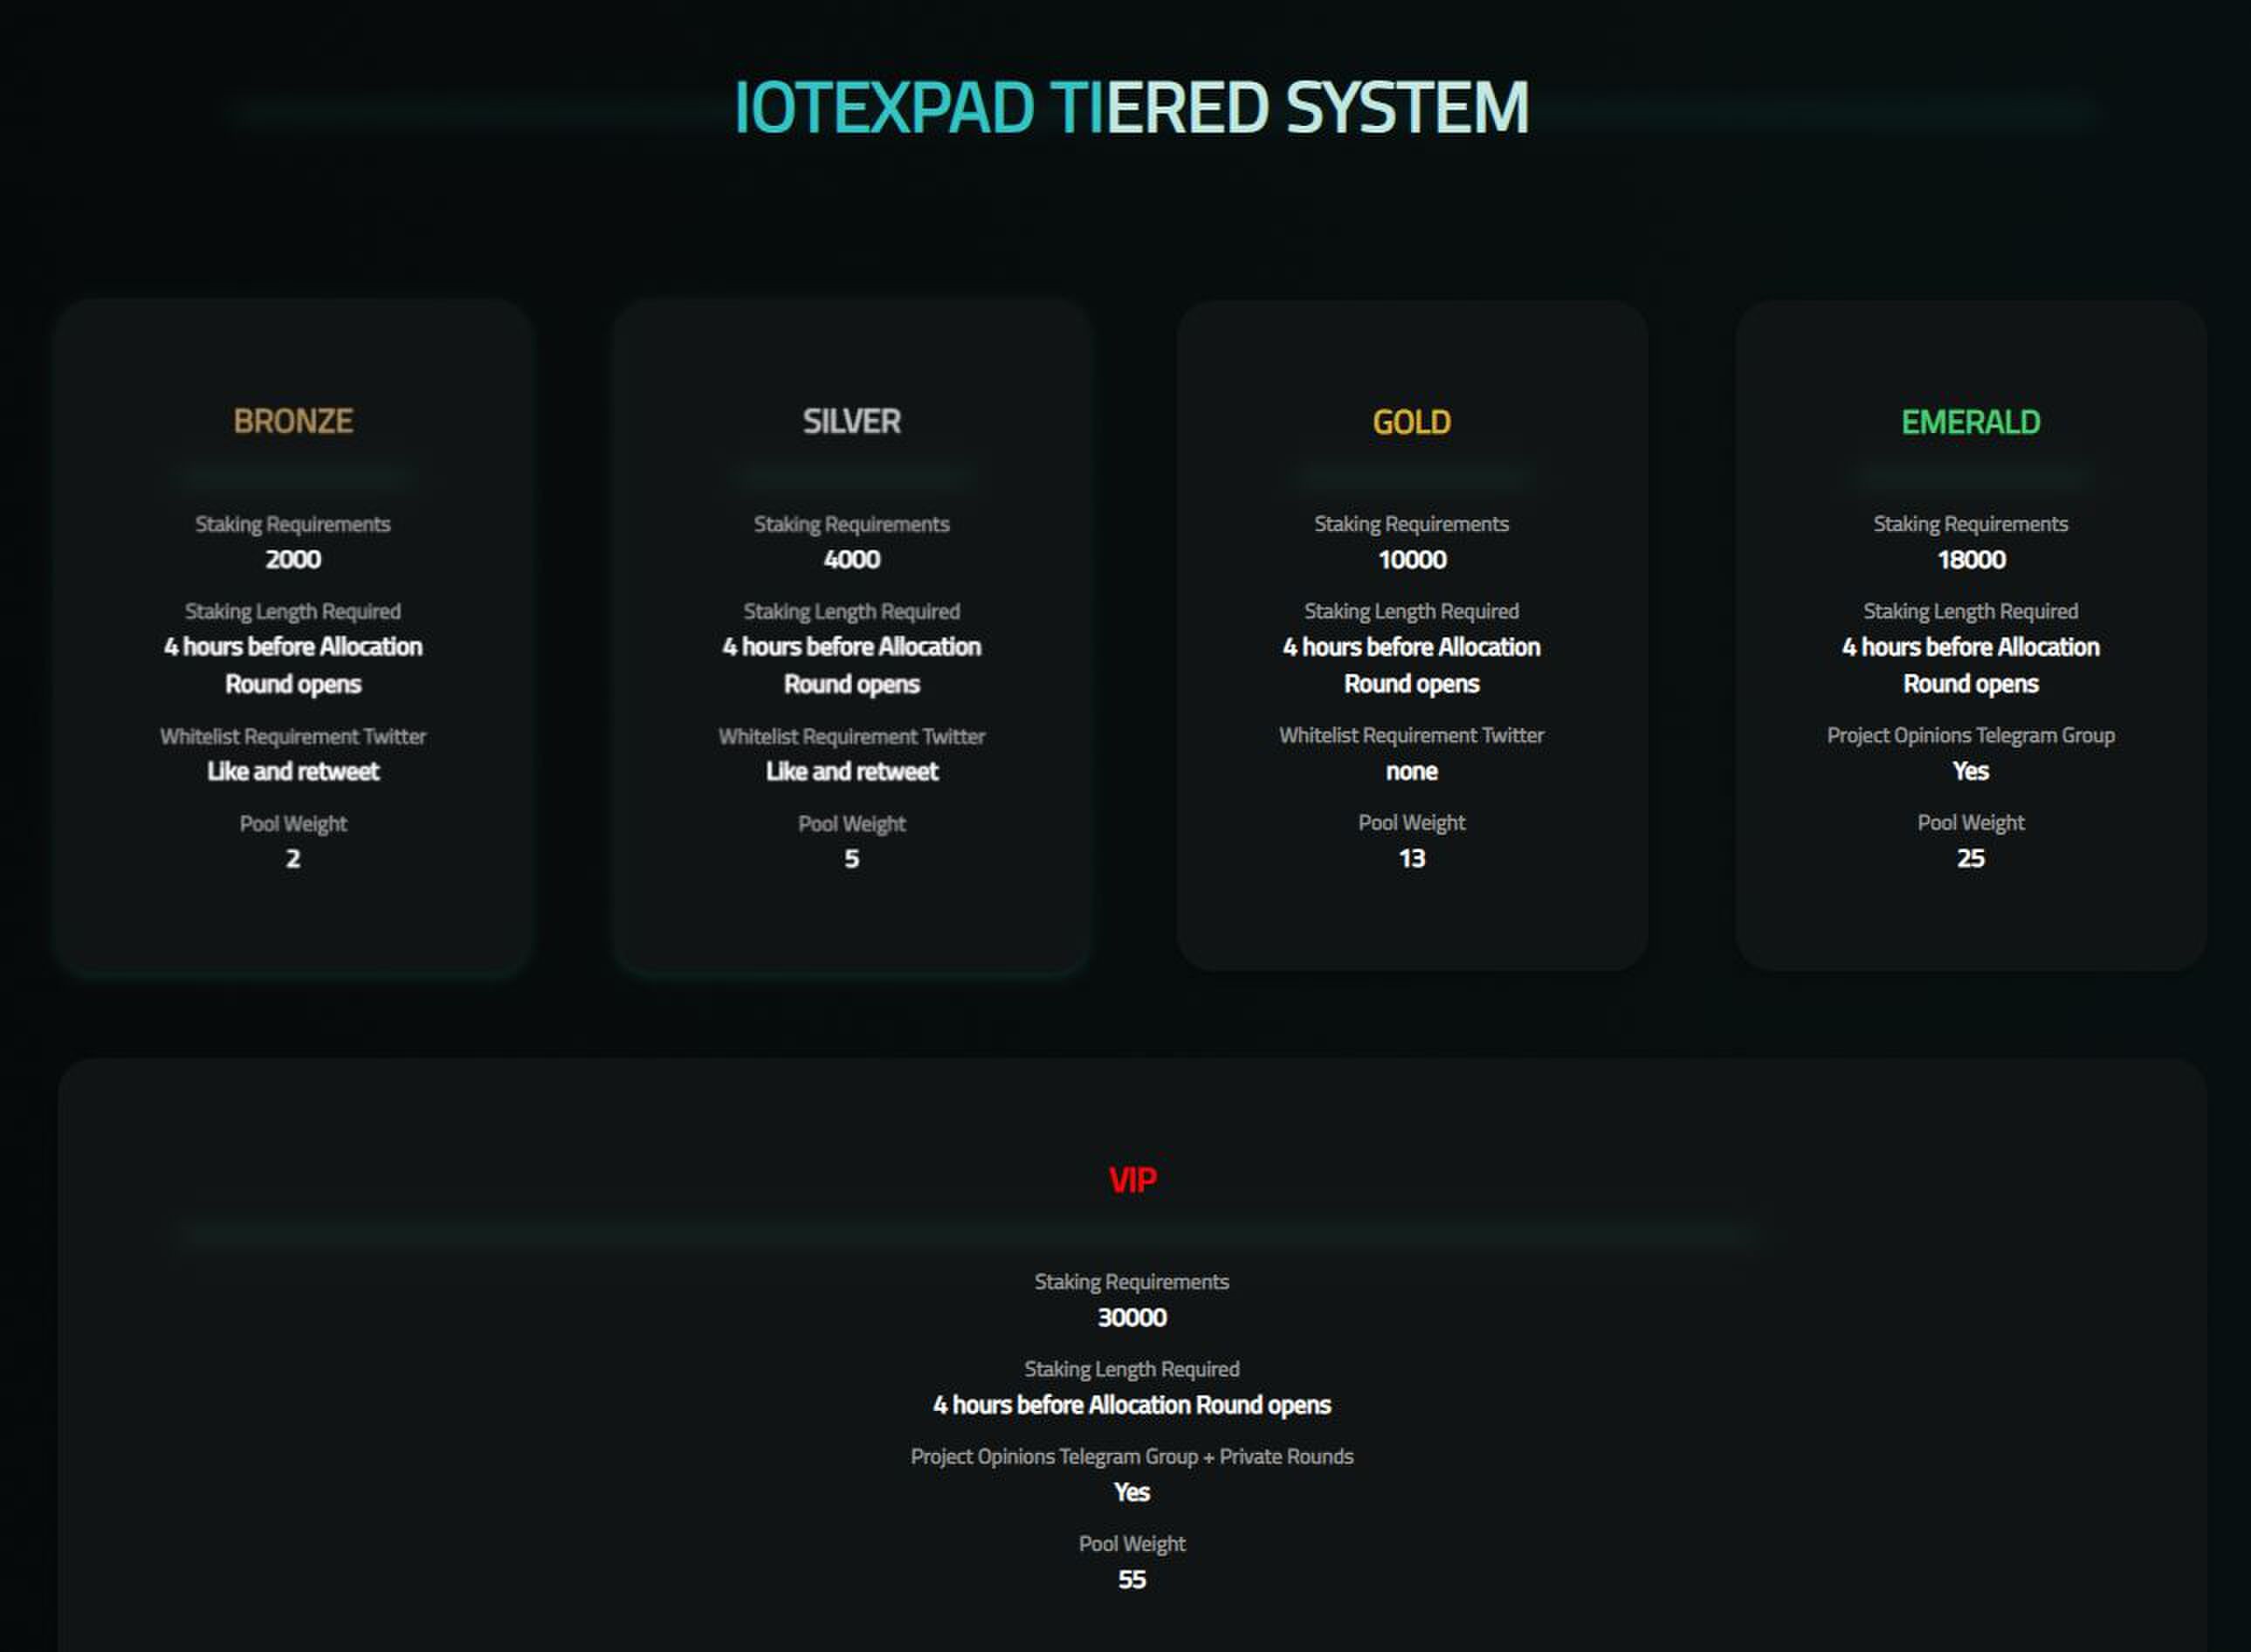Select the VIP tier title
Image resolution: width=2251 pixels, height=1652 pixels.
1132,1180
